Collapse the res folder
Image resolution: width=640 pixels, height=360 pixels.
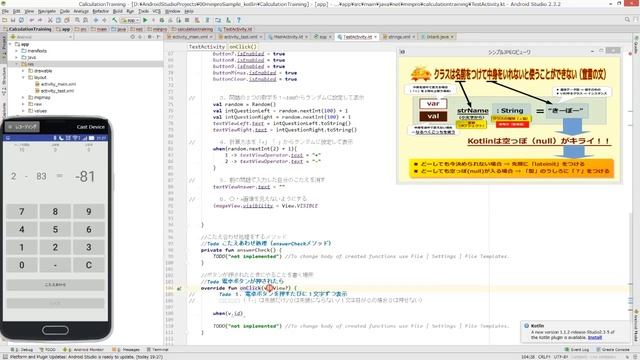(x=17, y=64)
